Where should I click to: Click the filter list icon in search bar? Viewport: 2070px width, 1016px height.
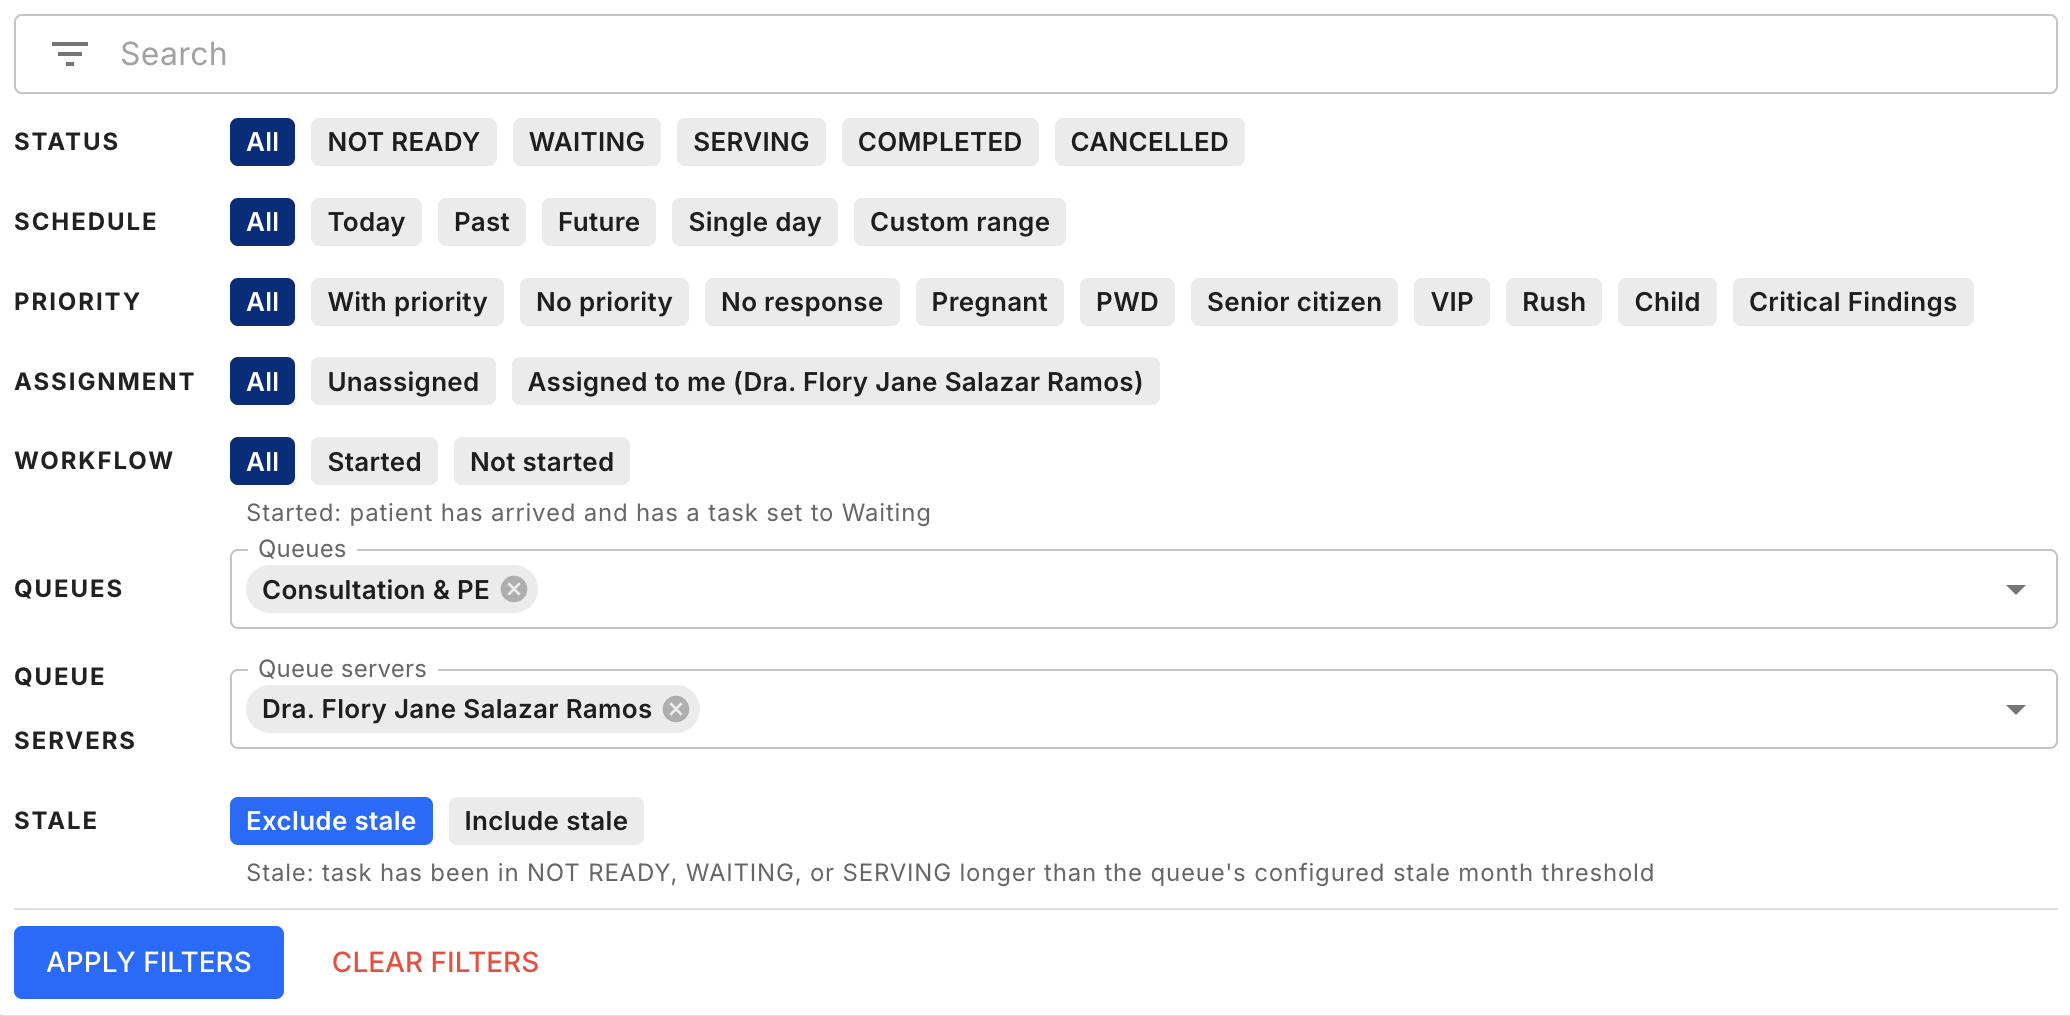[70, 54]
